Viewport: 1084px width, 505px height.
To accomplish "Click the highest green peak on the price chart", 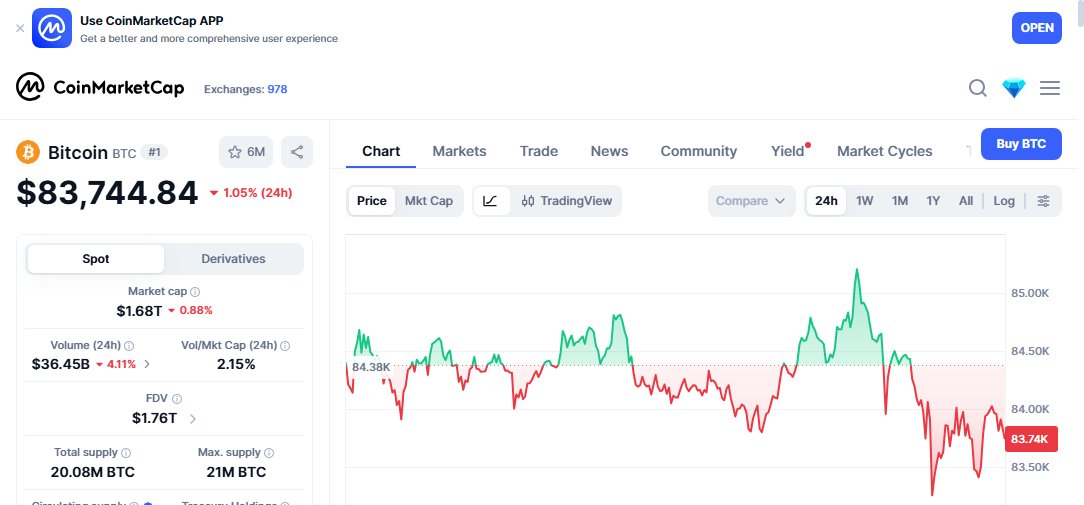I will point(857,270).
